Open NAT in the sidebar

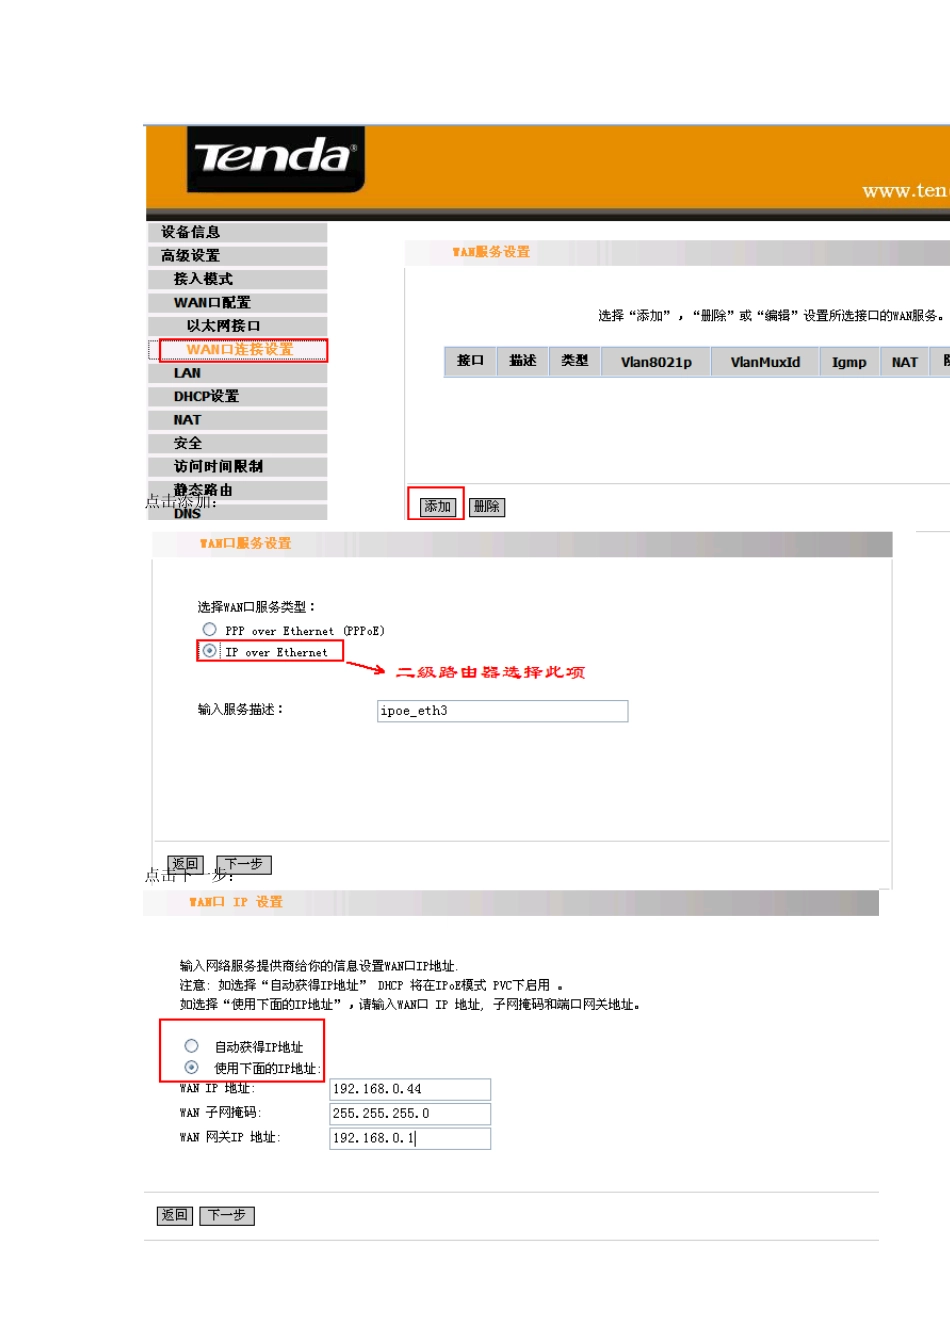point(237,420)
